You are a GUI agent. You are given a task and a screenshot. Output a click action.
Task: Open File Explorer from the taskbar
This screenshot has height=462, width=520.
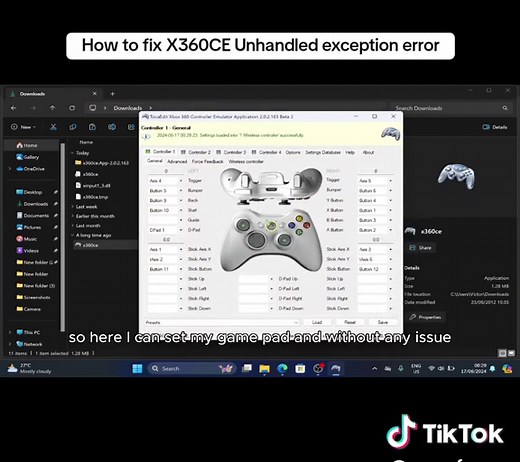click(x=264, y=368)
